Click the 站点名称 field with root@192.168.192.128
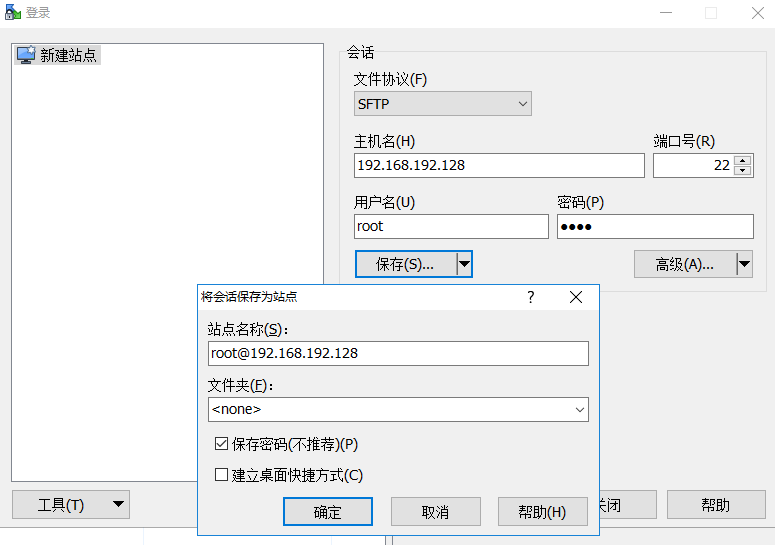The image size is (775, 545). click(398, 353)
